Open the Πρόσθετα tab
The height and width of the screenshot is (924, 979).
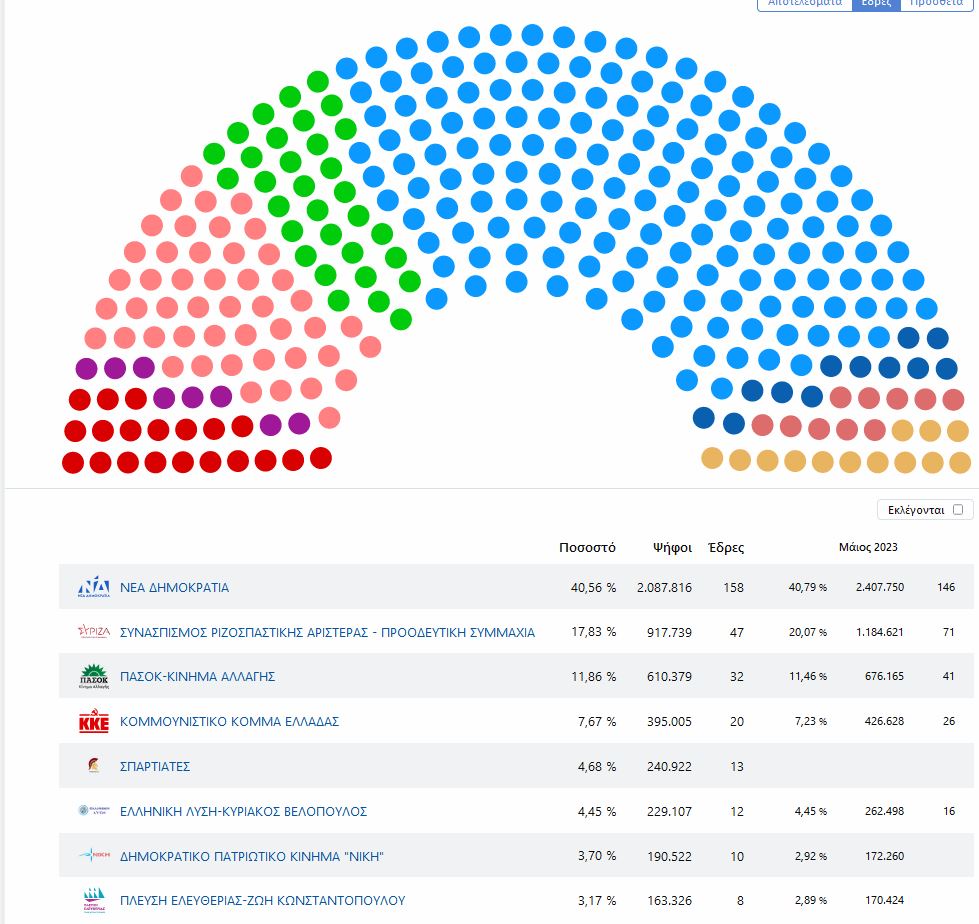(x=936, y=3)
